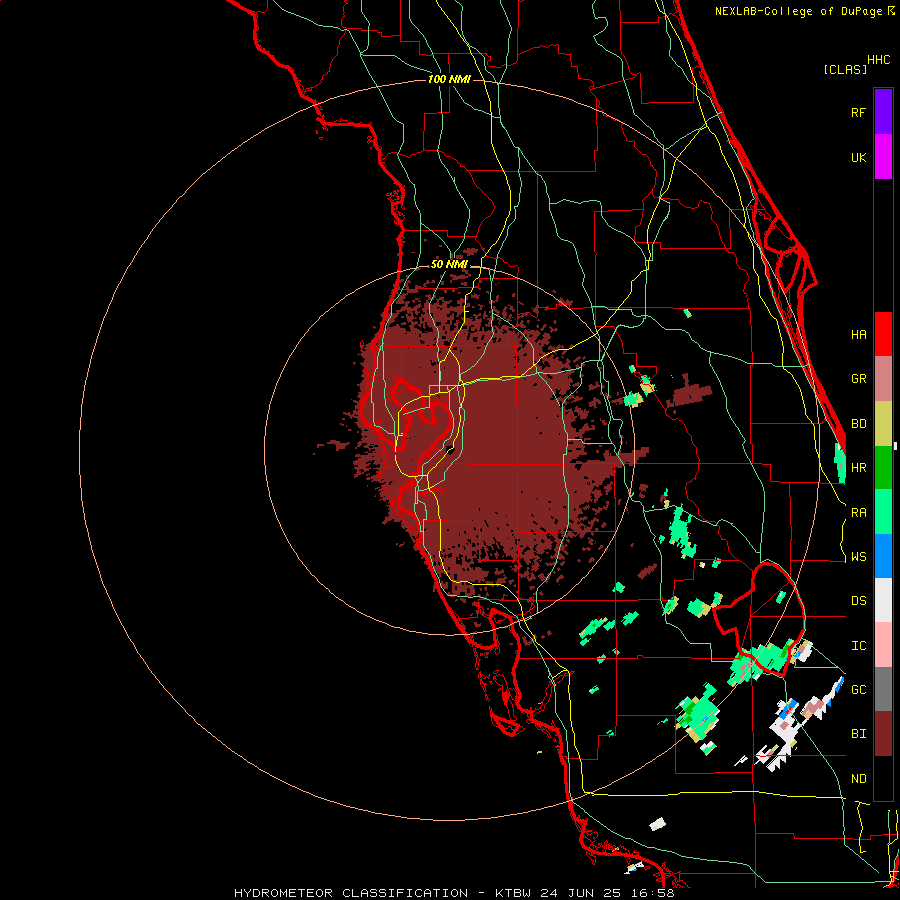Click the BD yellow legend swatch
The image size is (900, 900).
coord(883,424)
